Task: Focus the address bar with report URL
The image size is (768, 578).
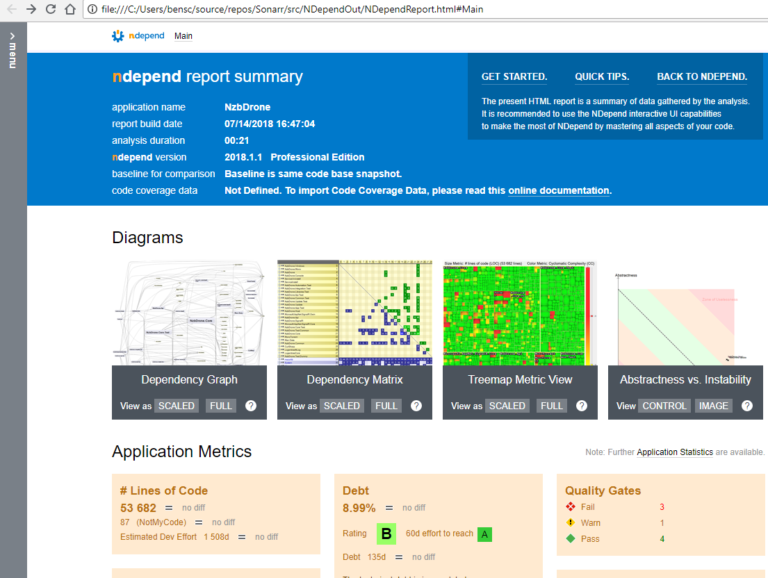Action: (x=426, y=9)
